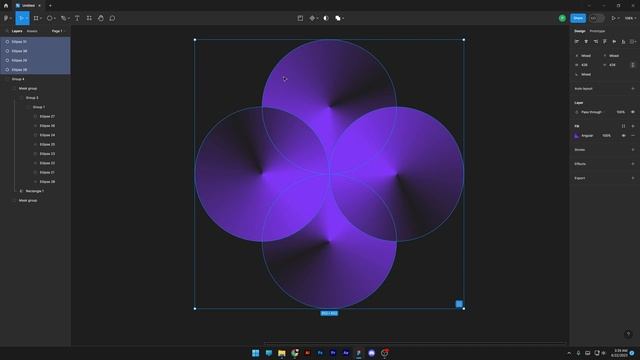Image resolution: width=640 pixels, height=360 pixels.
Task: Expand the Auto layout section
Action: (633, 89)
